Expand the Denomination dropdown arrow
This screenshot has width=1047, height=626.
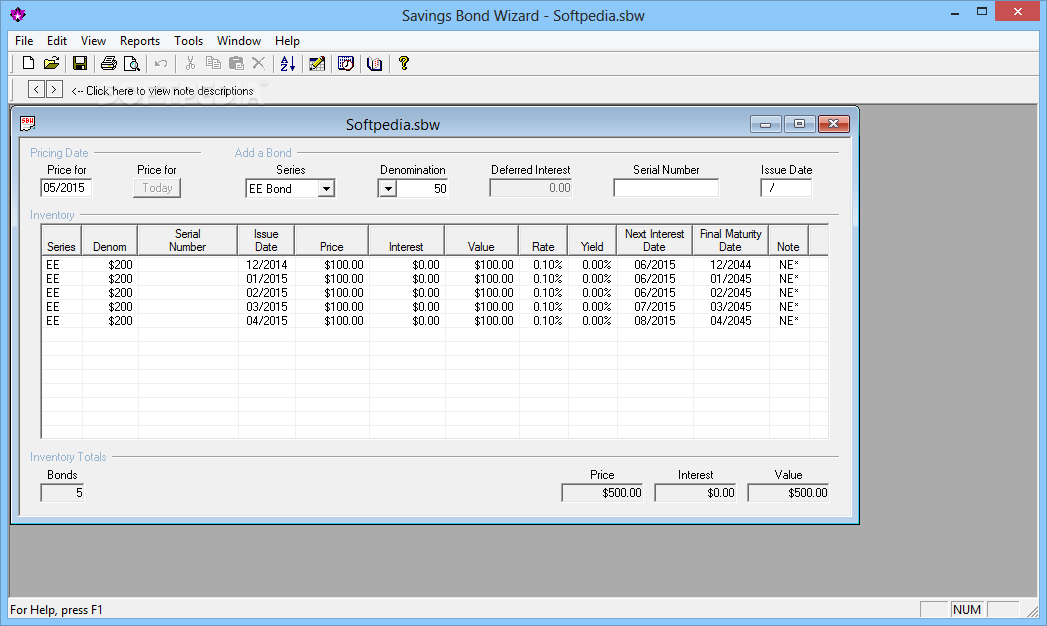point(388,189)
